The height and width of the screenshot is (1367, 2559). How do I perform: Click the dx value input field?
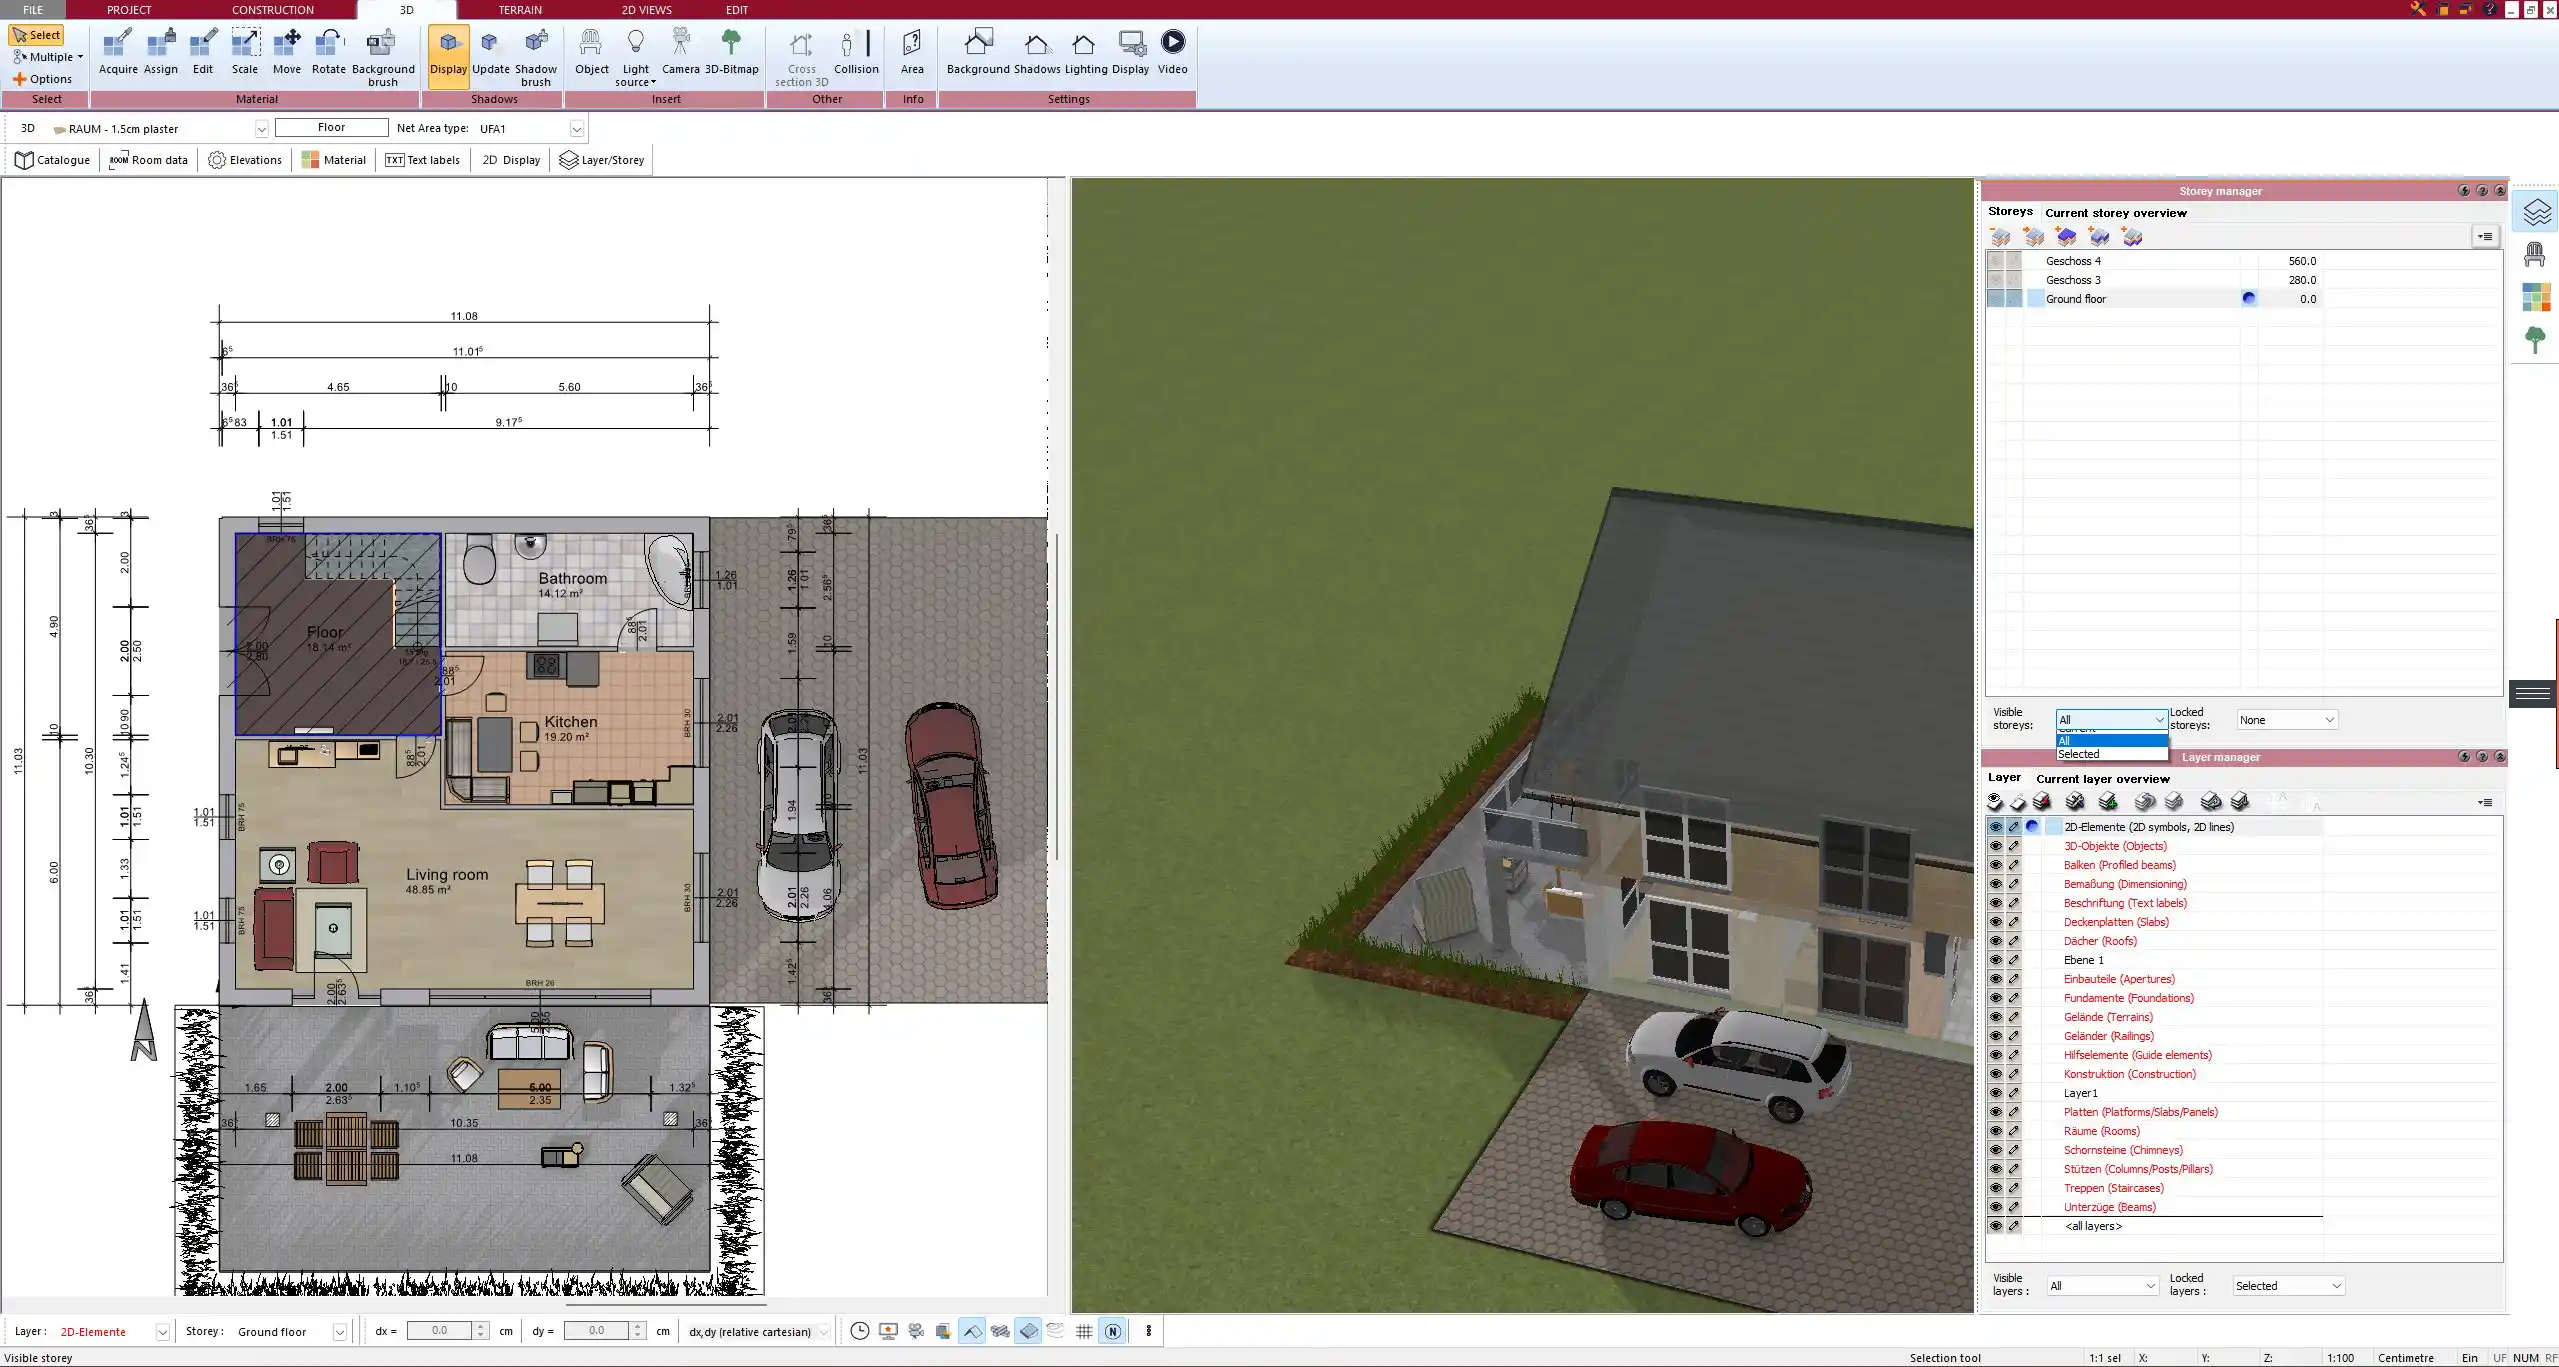pyautogui.click(x=439, y=1331)
